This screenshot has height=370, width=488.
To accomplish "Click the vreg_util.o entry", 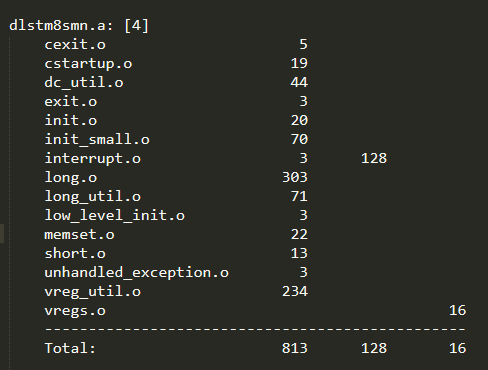I will pos(93,292).
